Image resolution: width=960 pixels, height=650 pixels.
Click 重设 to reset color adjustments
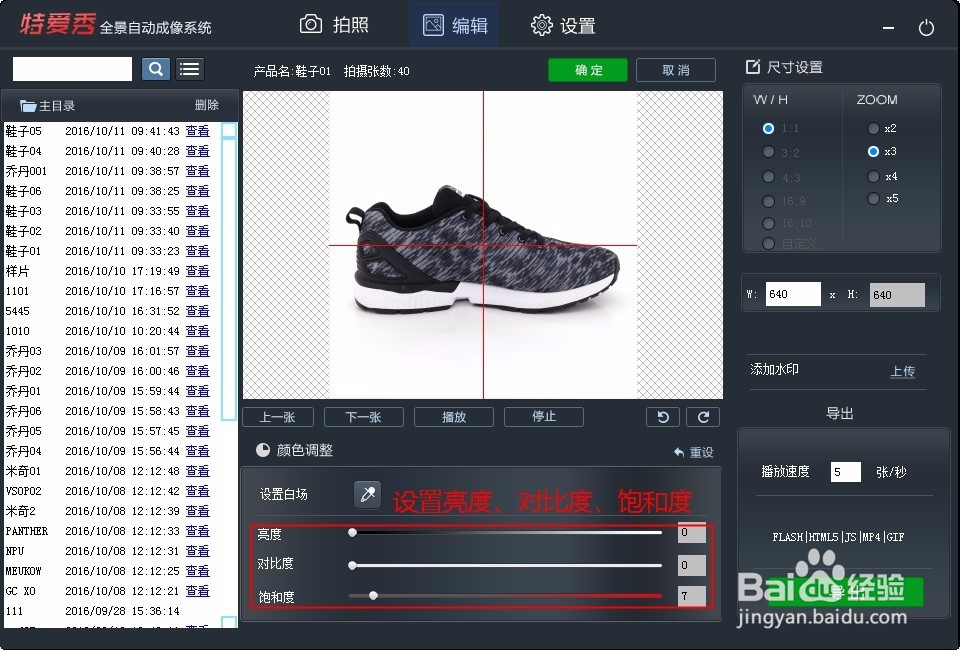click(x=694, y=452)
